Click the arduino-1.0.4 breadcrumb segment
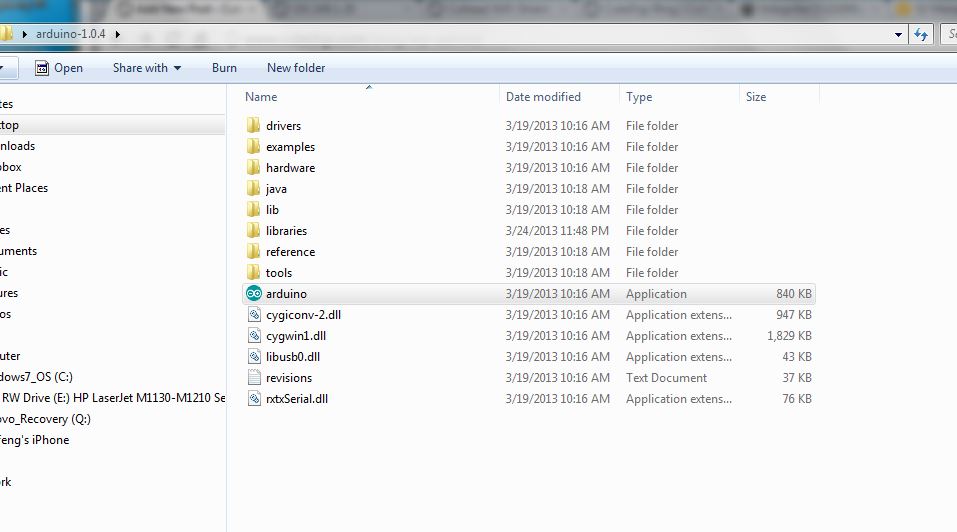Screen dimensions: 957x532 coord(70,34)
